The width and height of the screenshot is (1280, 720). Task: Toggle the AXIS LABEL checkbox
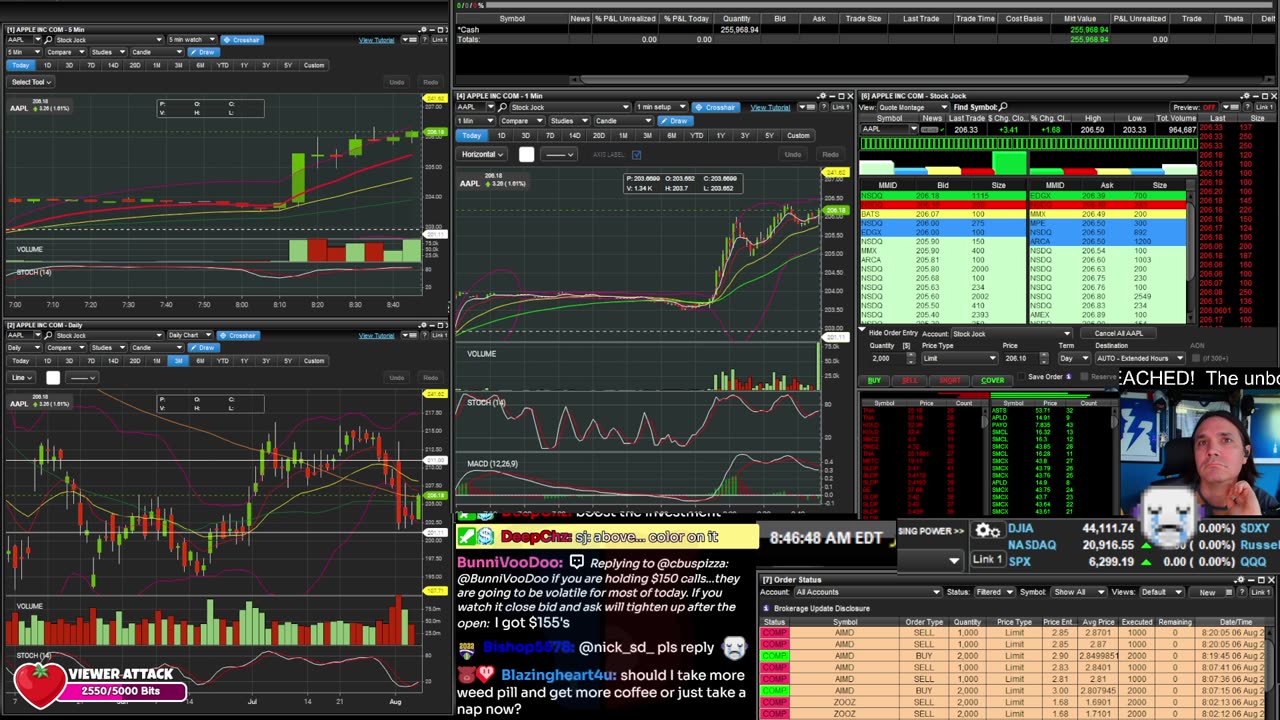click(x=636, y=154)
